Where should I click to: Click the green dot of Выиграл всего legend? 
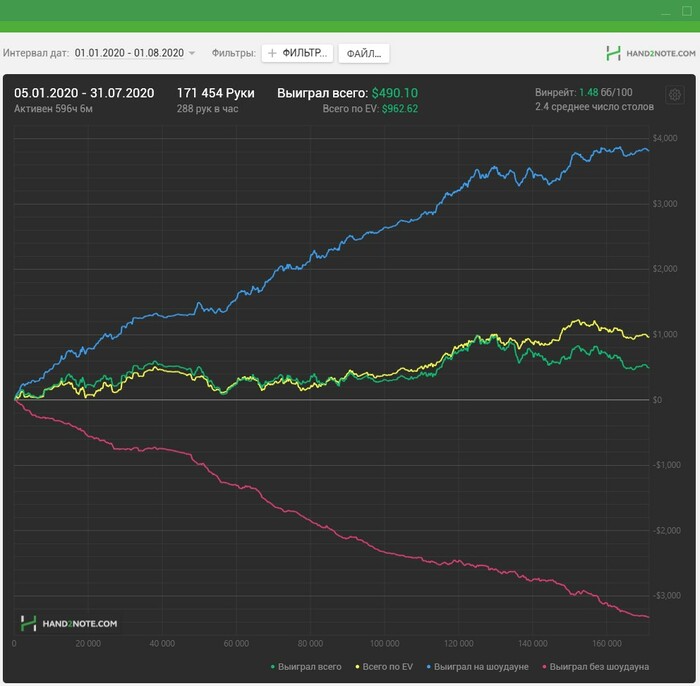(x=273, y=667)
